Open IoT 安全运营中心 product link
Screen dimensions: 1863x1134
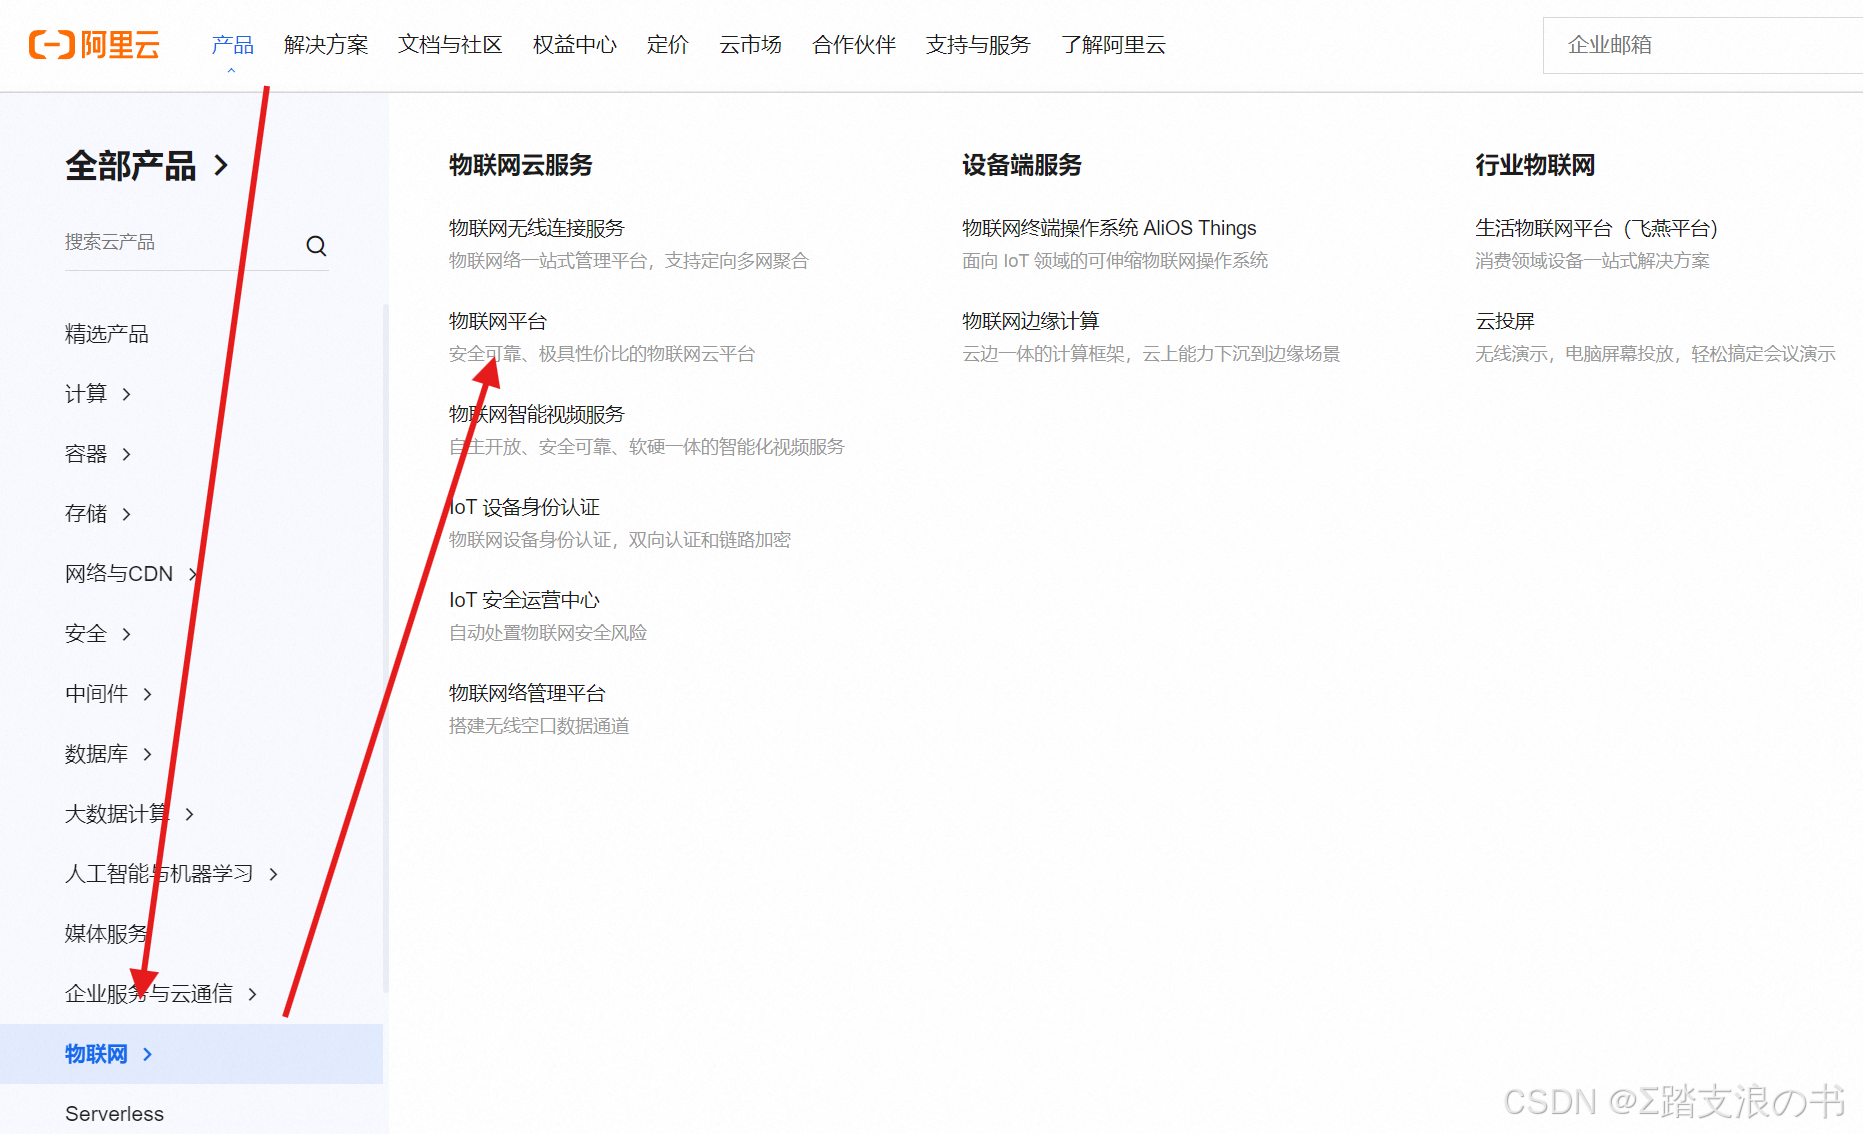[x=524, y=600]
